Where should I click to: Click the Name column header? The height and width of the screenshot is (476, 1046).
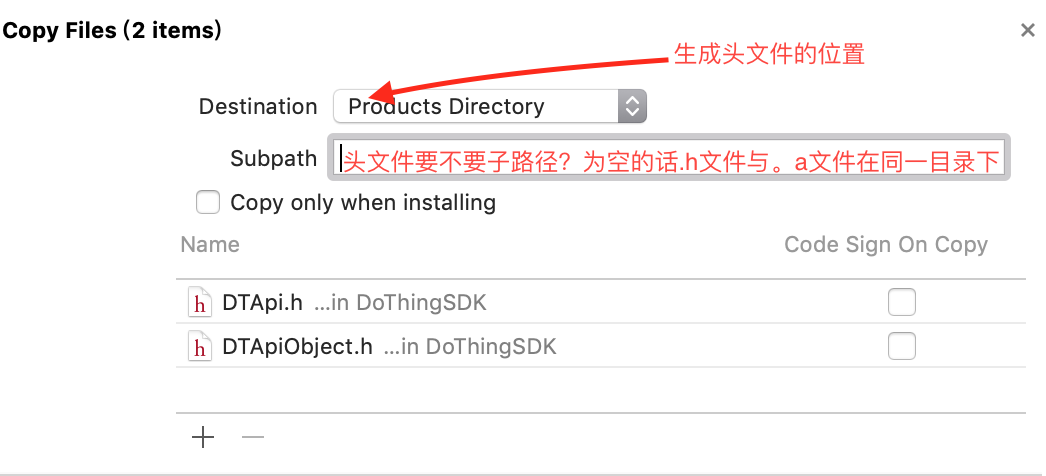point(209,245)
